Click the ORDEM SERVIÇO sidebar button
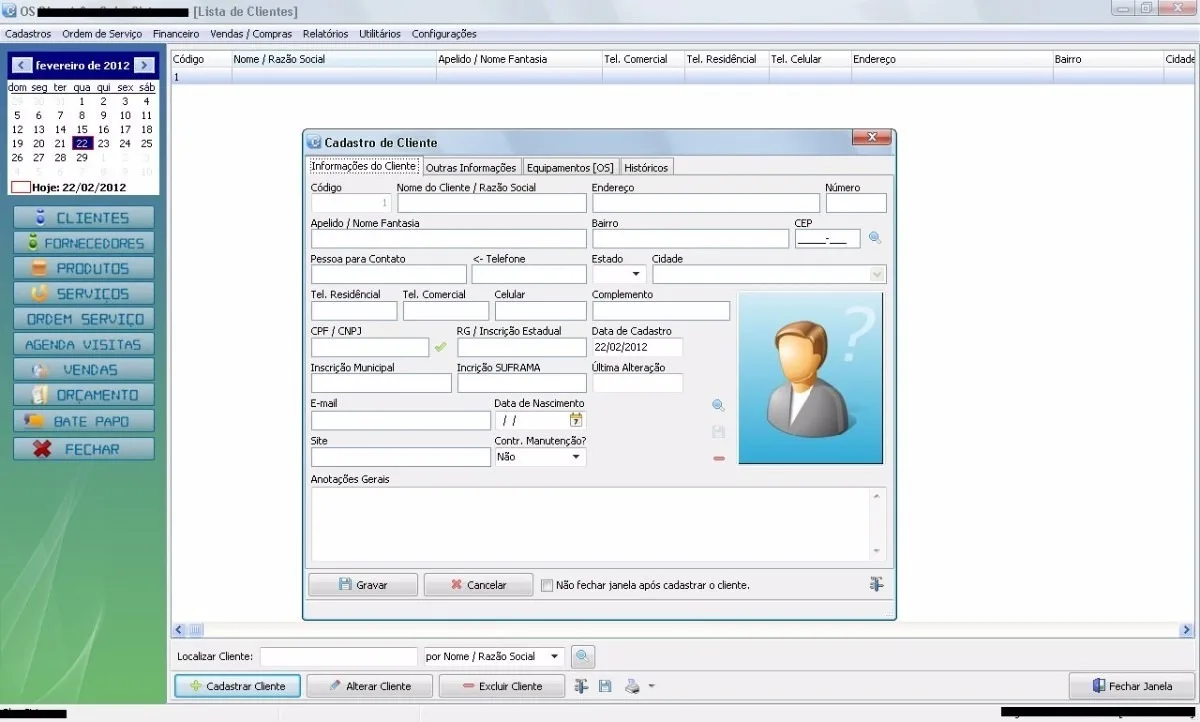1200x722 pixels. coord(84,319)
